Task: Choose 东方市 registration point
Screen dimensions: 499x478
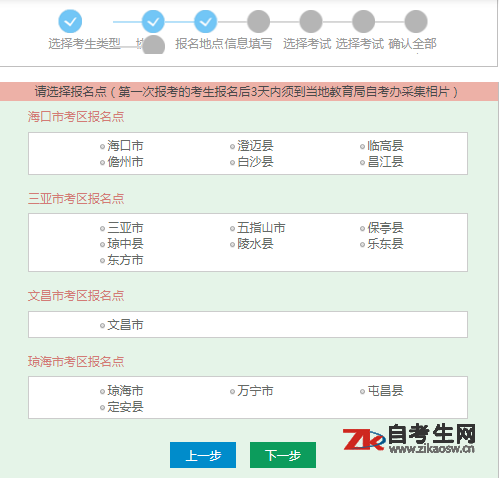Action: (103, 261)
